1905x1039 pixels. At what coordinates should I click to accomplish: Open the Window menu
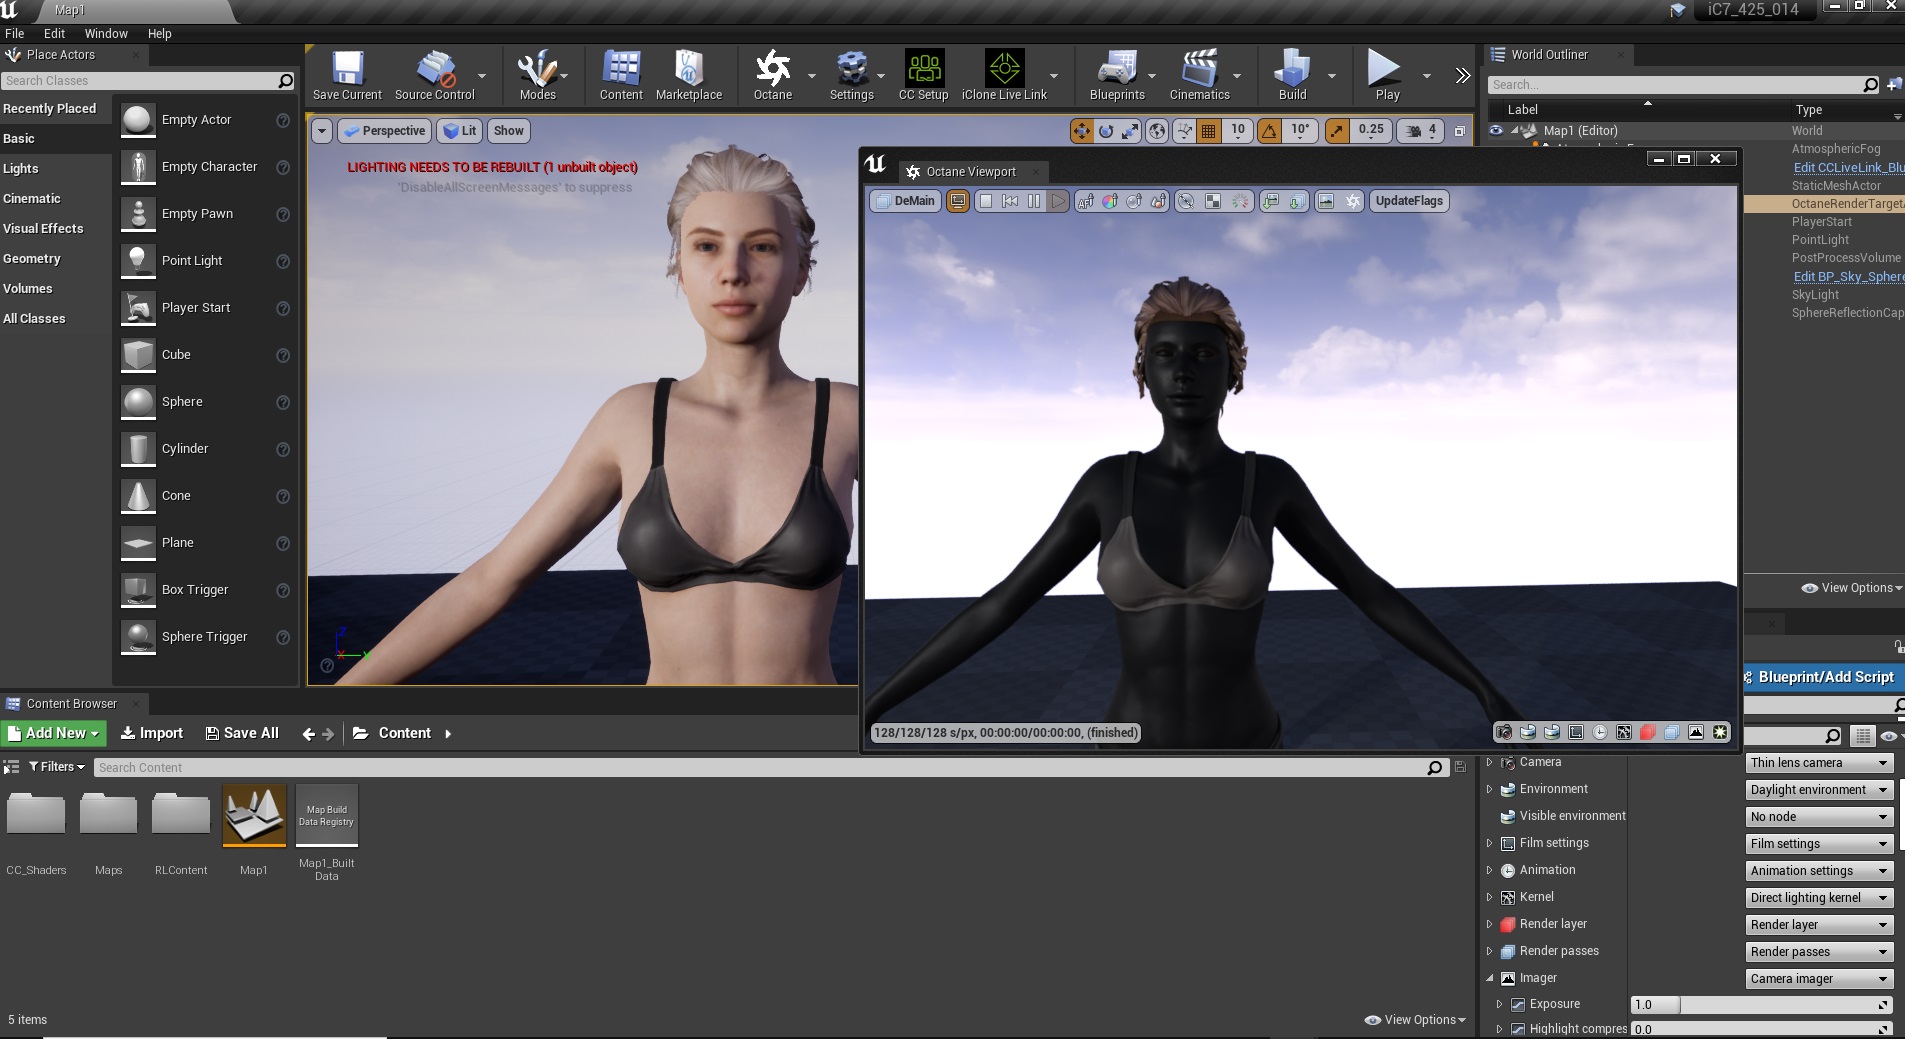tap(106, 33)
